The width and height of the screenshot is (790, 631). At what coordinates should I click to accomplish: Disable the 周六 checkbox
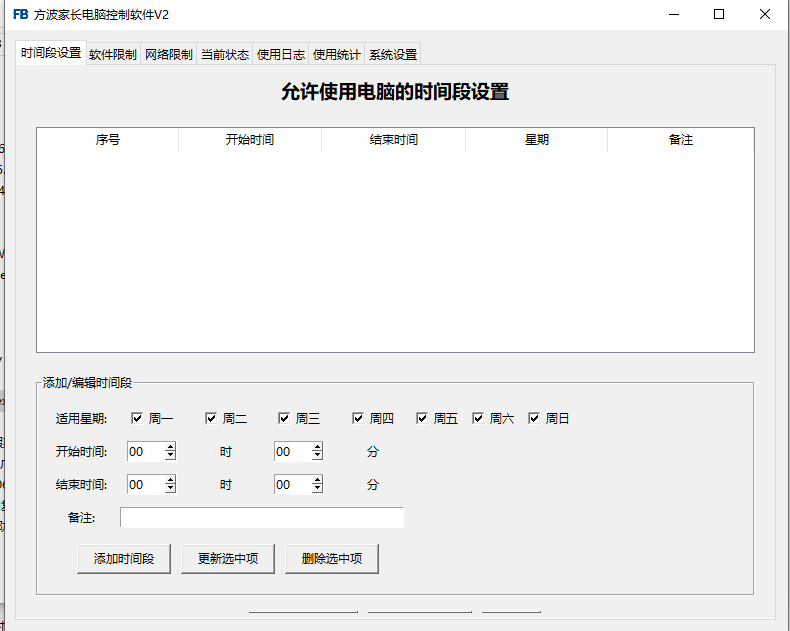pos(478,419)
